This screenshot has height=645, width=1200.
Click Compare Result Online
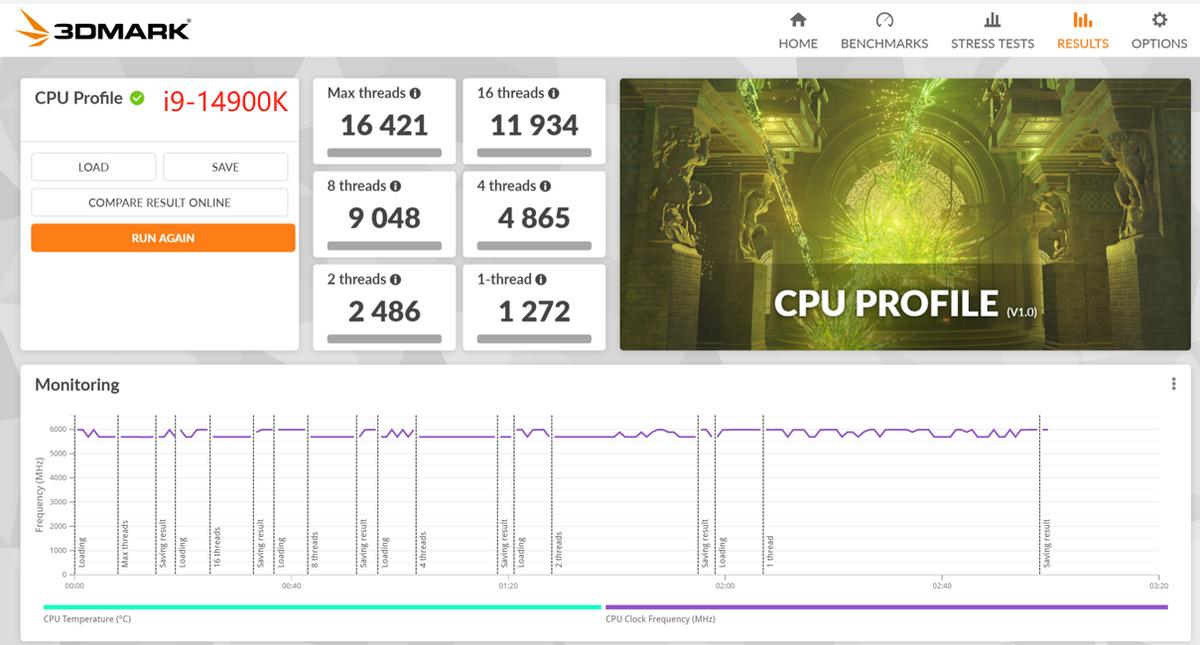click(159, 202)
